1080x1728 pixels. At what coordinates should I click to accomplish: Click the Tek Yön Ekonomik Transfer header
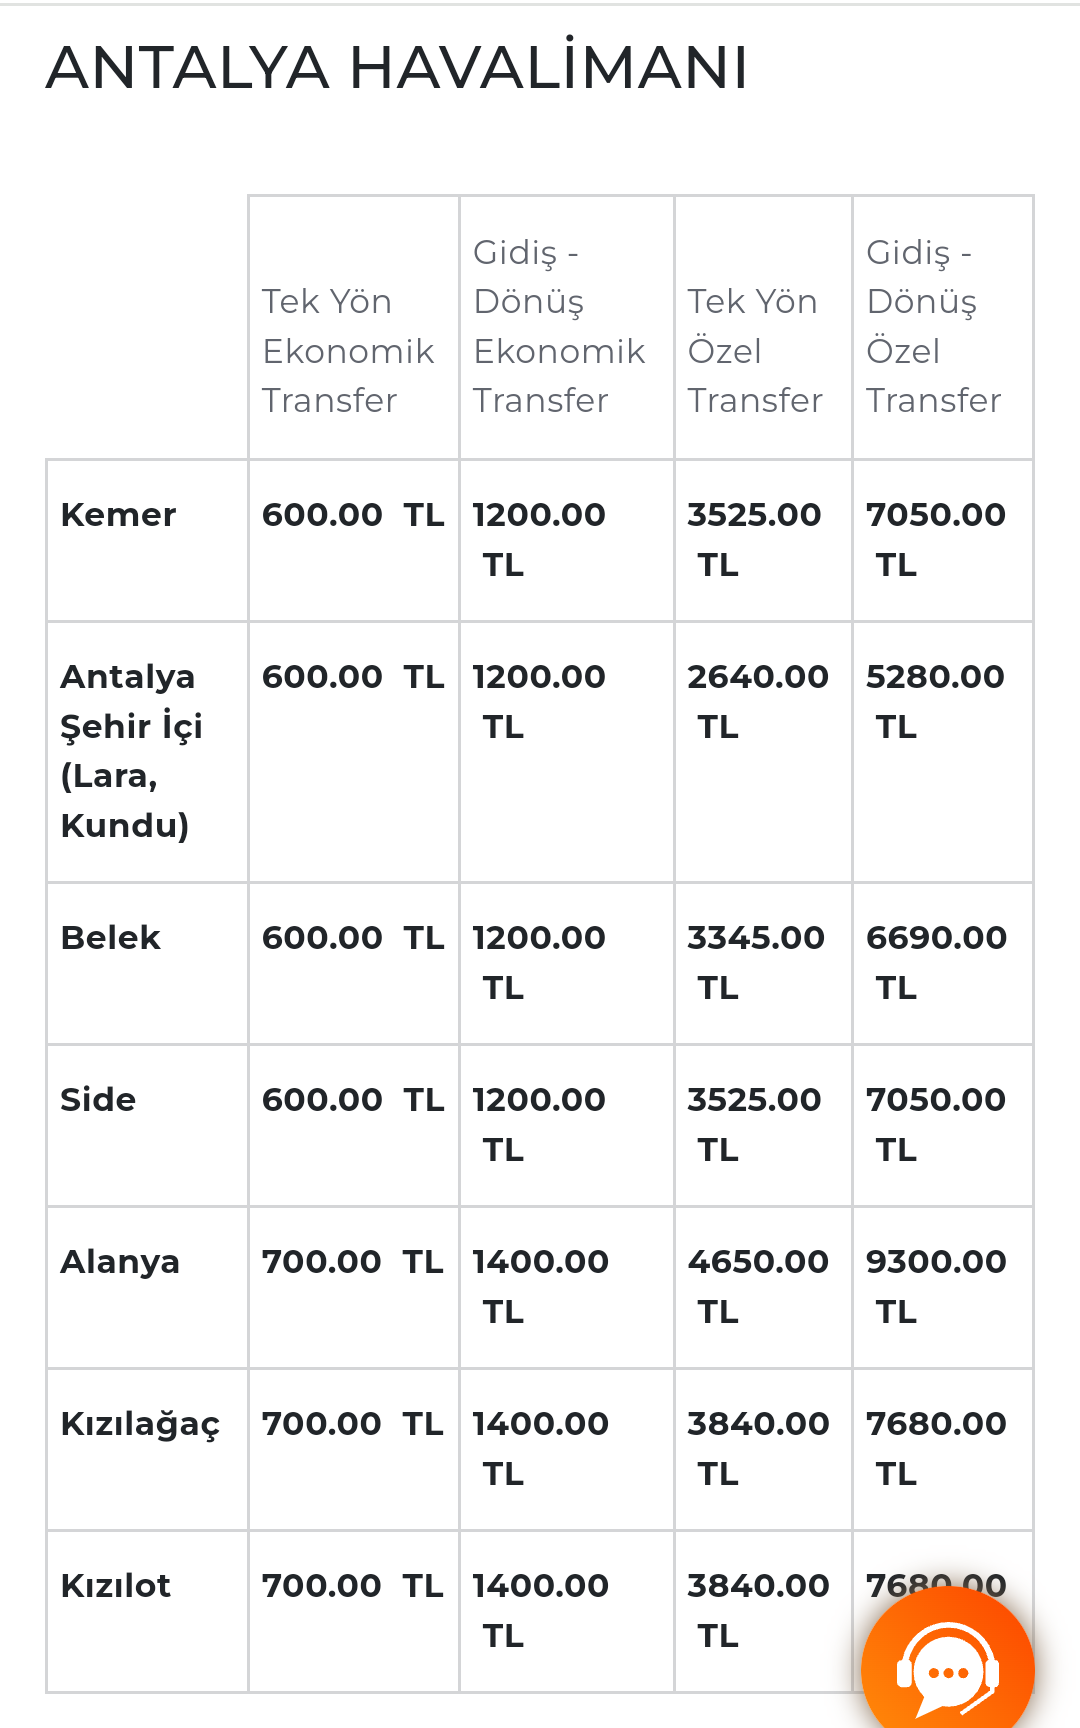pos(347,351)
